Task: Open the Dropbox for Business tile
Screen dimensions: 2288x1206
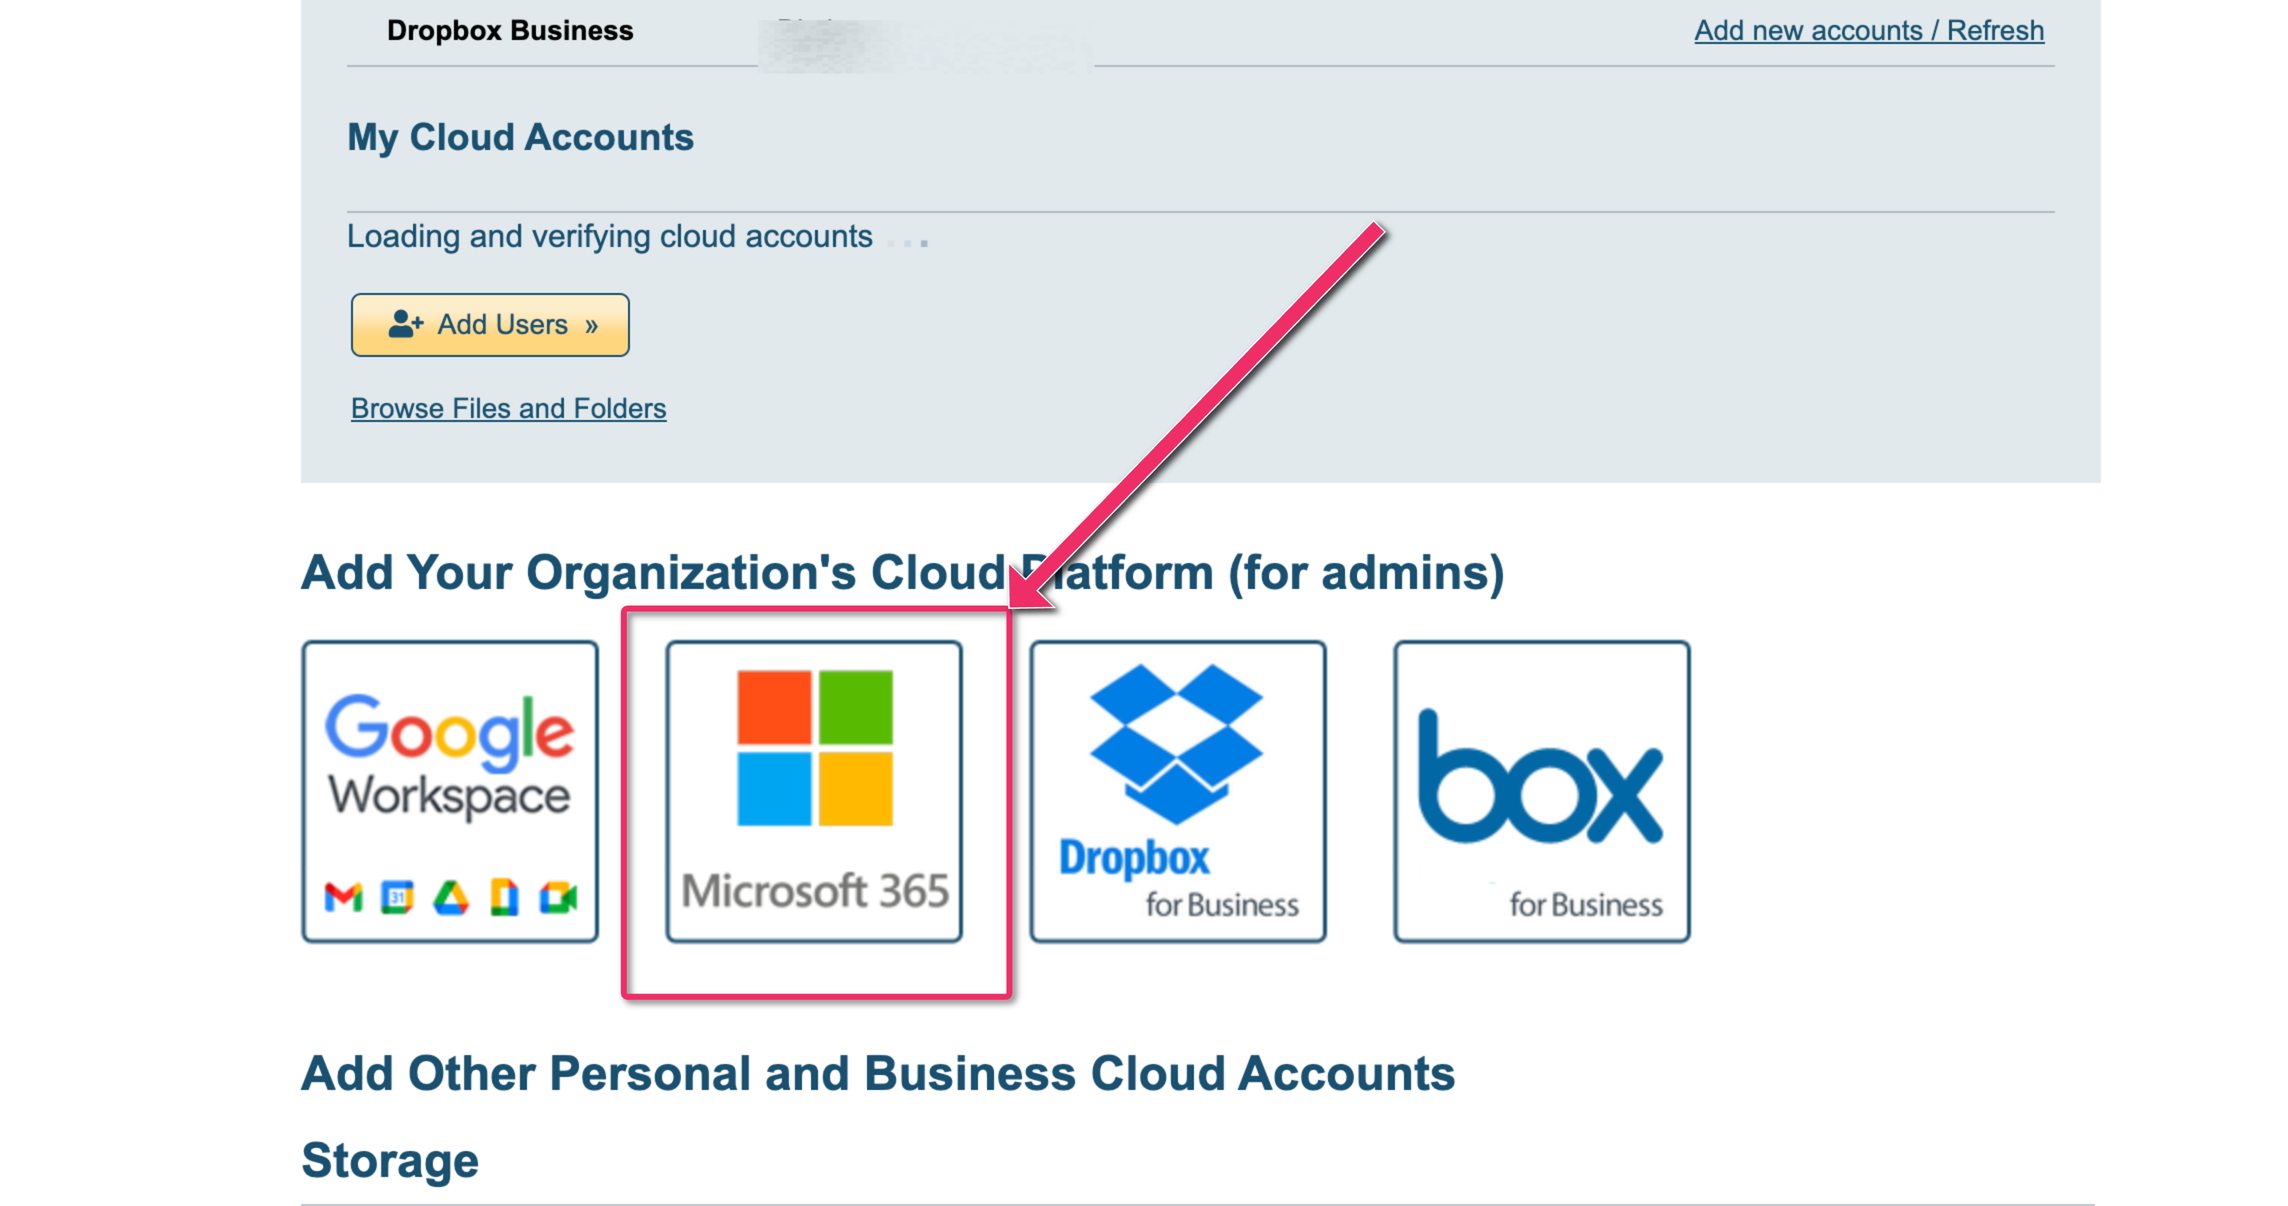Action: coord(1178,791)
